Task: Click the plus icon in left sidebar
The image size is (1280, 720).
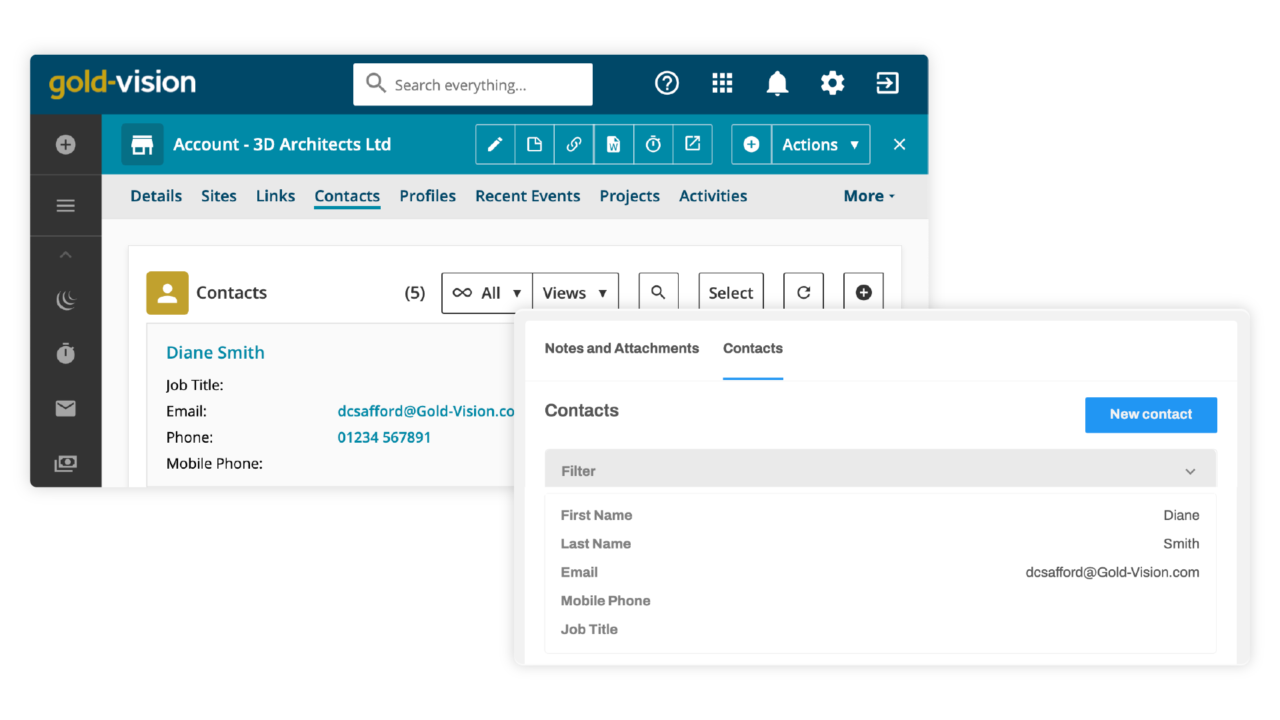Action: click(x=66, y=145)
